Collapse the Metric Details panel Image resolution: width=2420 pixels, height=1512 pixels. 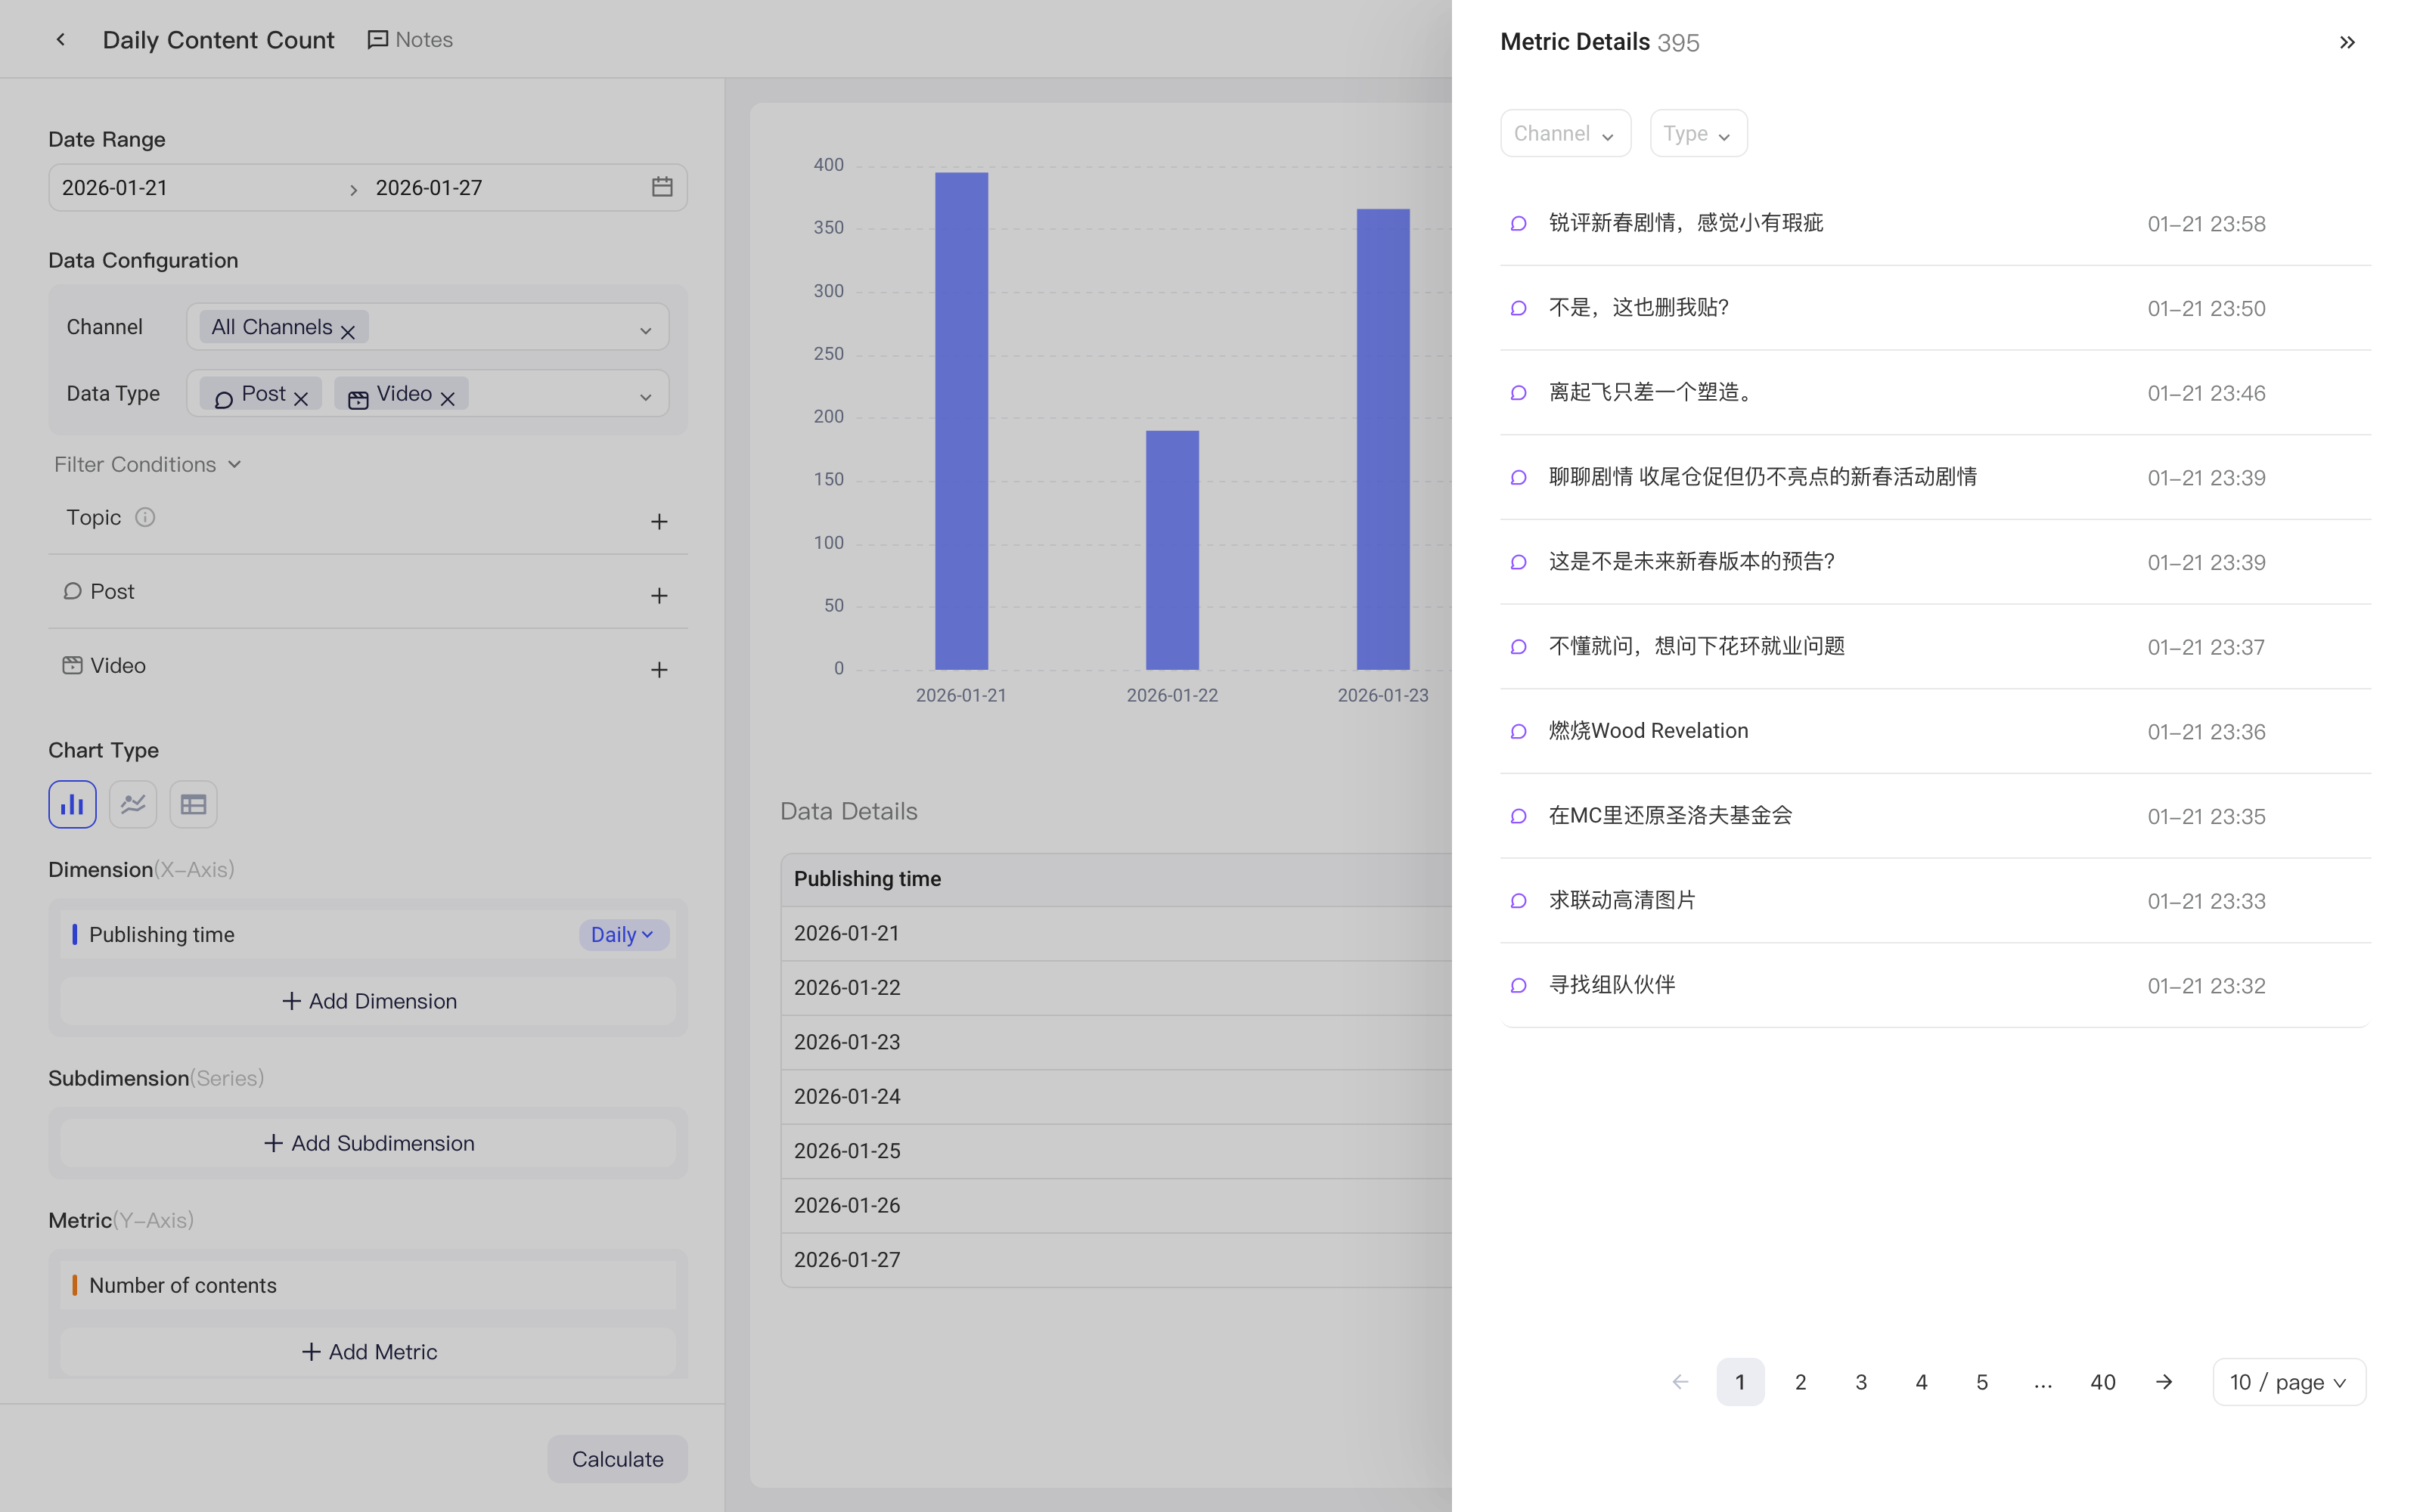[x=2347, y=42]
